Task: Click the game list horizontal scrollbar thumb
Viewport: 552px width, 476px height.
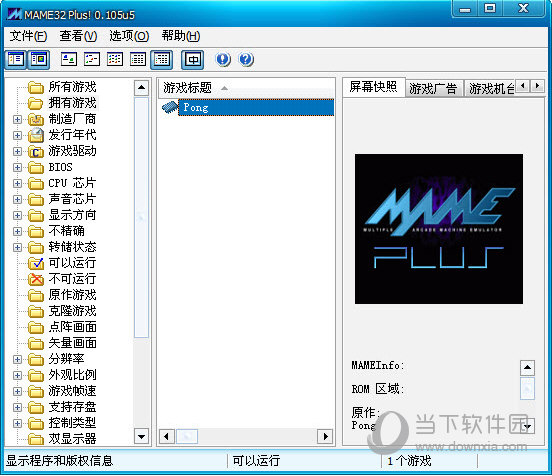Action: (187, 437)
